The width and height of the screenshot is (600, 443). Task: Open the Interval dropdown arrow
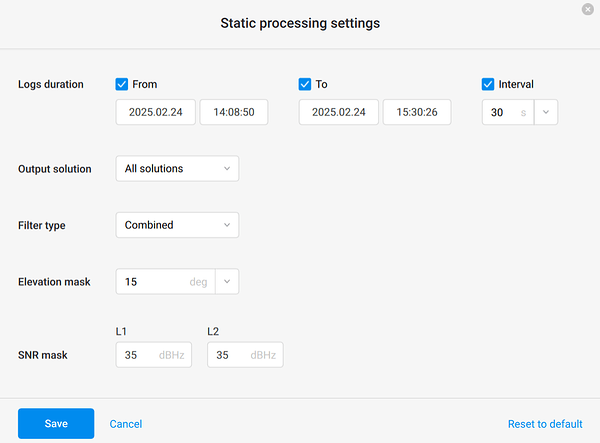pos(546,112)
